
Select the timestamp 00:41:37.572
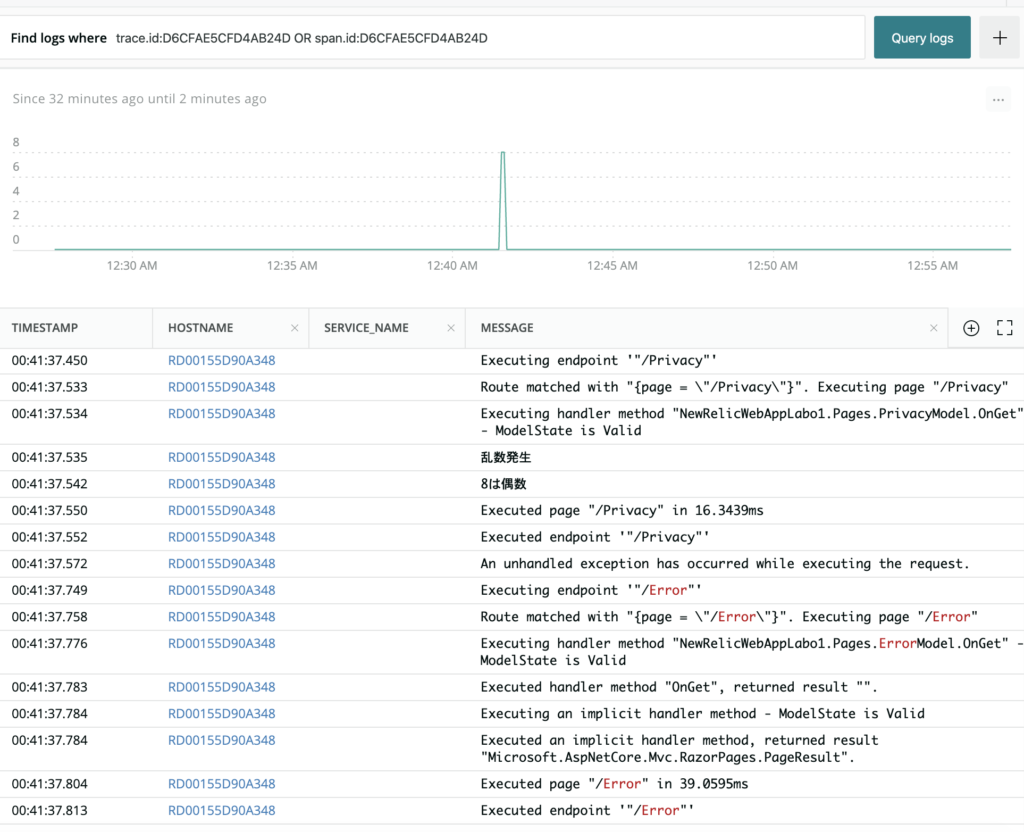49,564
